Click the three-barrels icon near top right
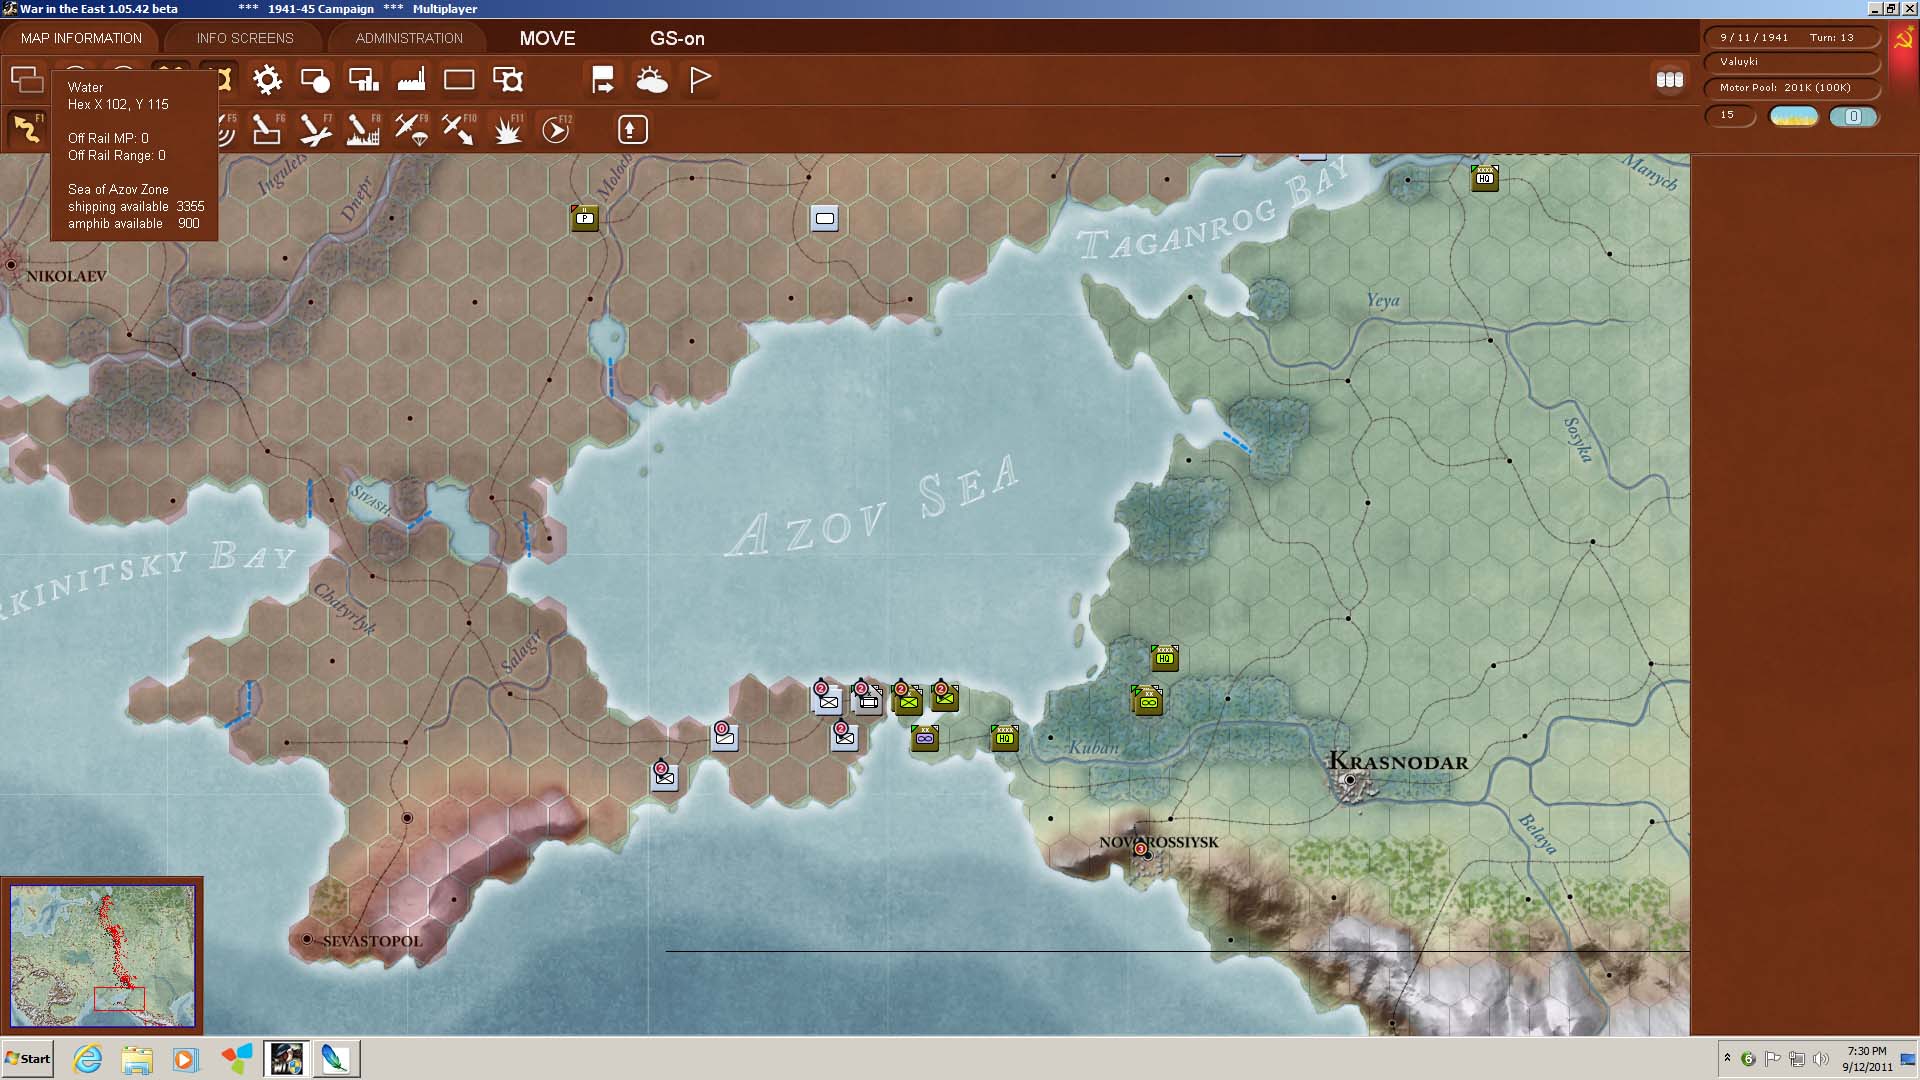This screenshot has height=1080, width=1920. coord(1670,80)
